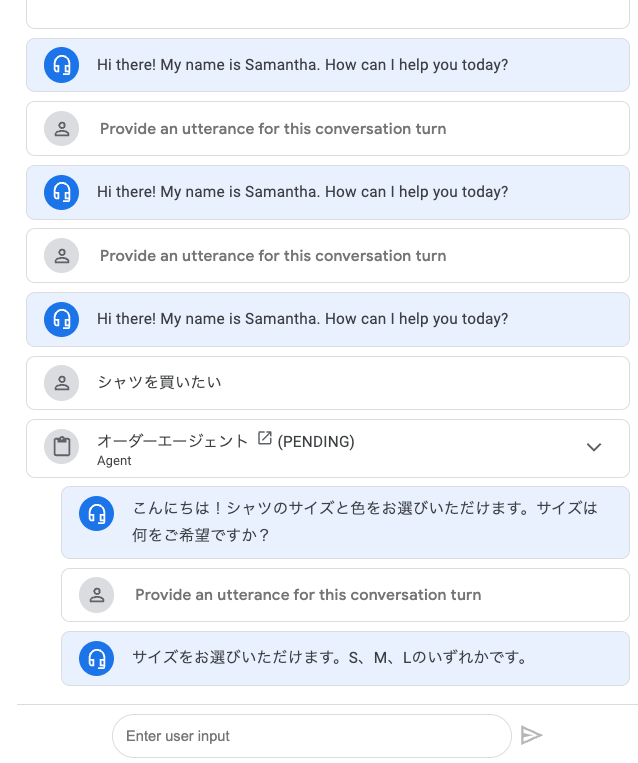Click the Enter user input field
The height and width of the screenshot is (763, 638).
coord(311,736)
